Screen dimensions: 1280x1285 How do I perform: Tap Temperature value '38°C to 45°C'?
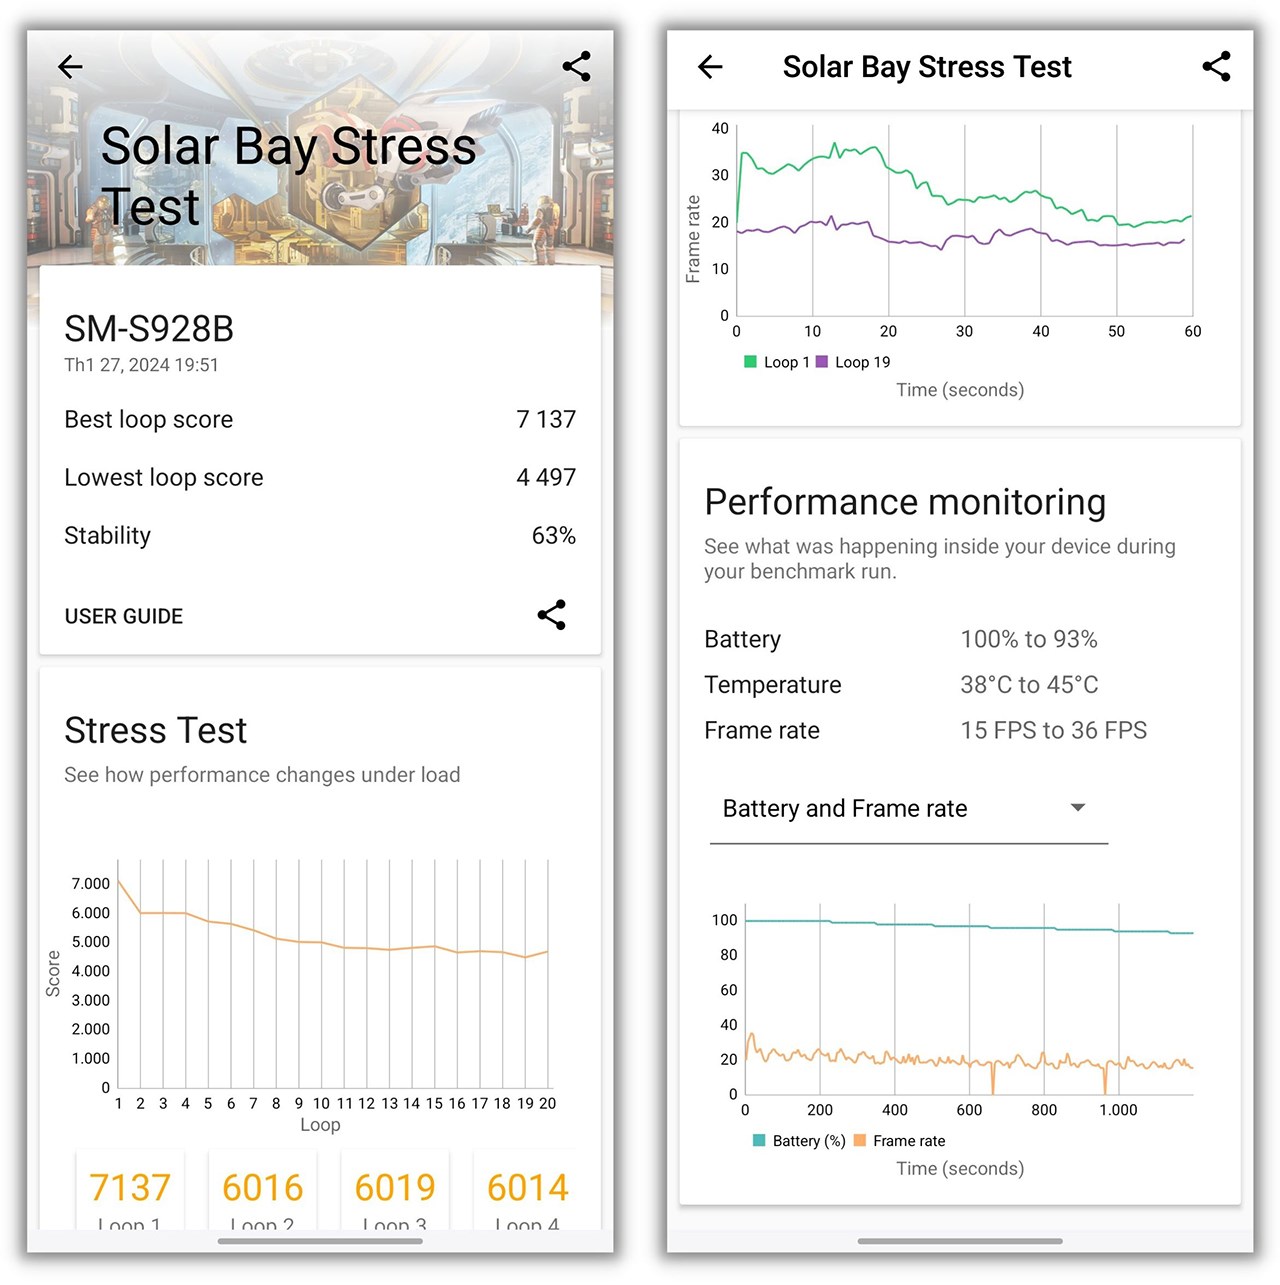tap(1029, 685)
